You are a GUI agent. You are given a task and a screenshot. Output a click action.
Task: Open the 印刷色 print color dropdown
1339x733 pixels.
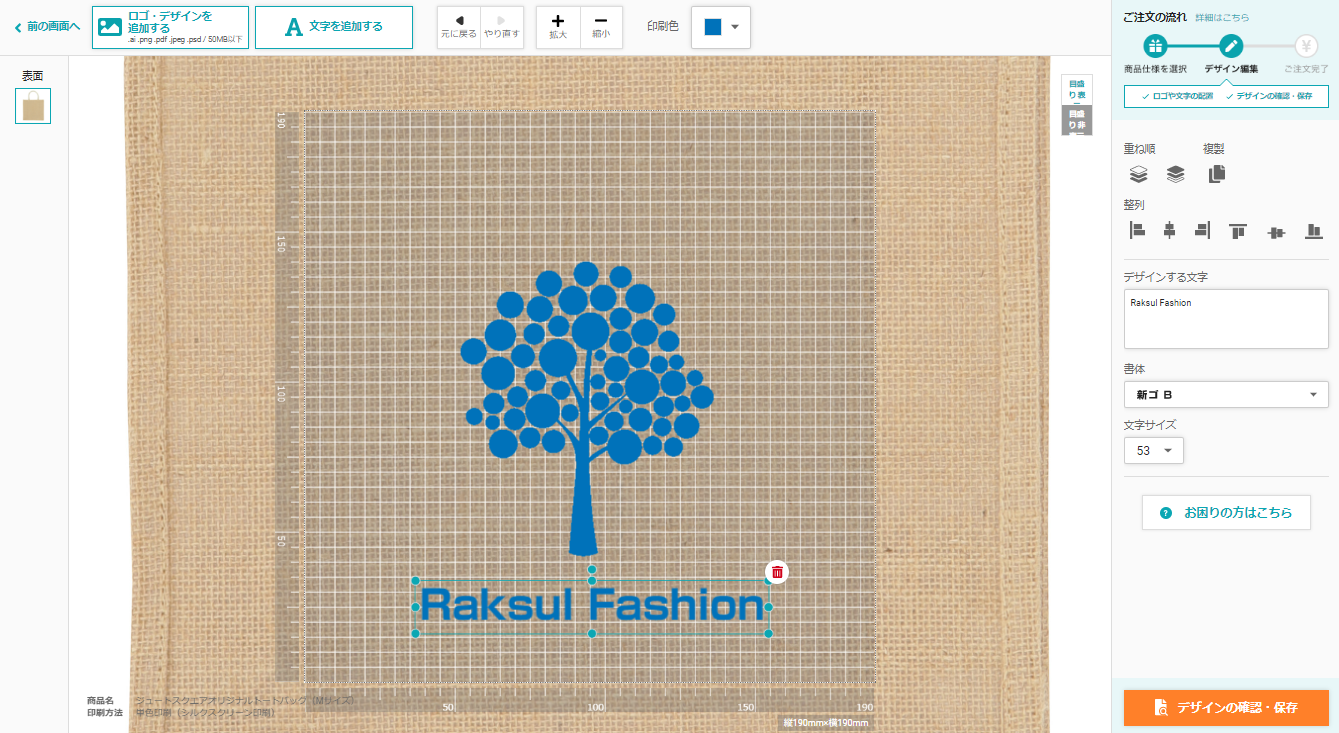tap(721, 27)
